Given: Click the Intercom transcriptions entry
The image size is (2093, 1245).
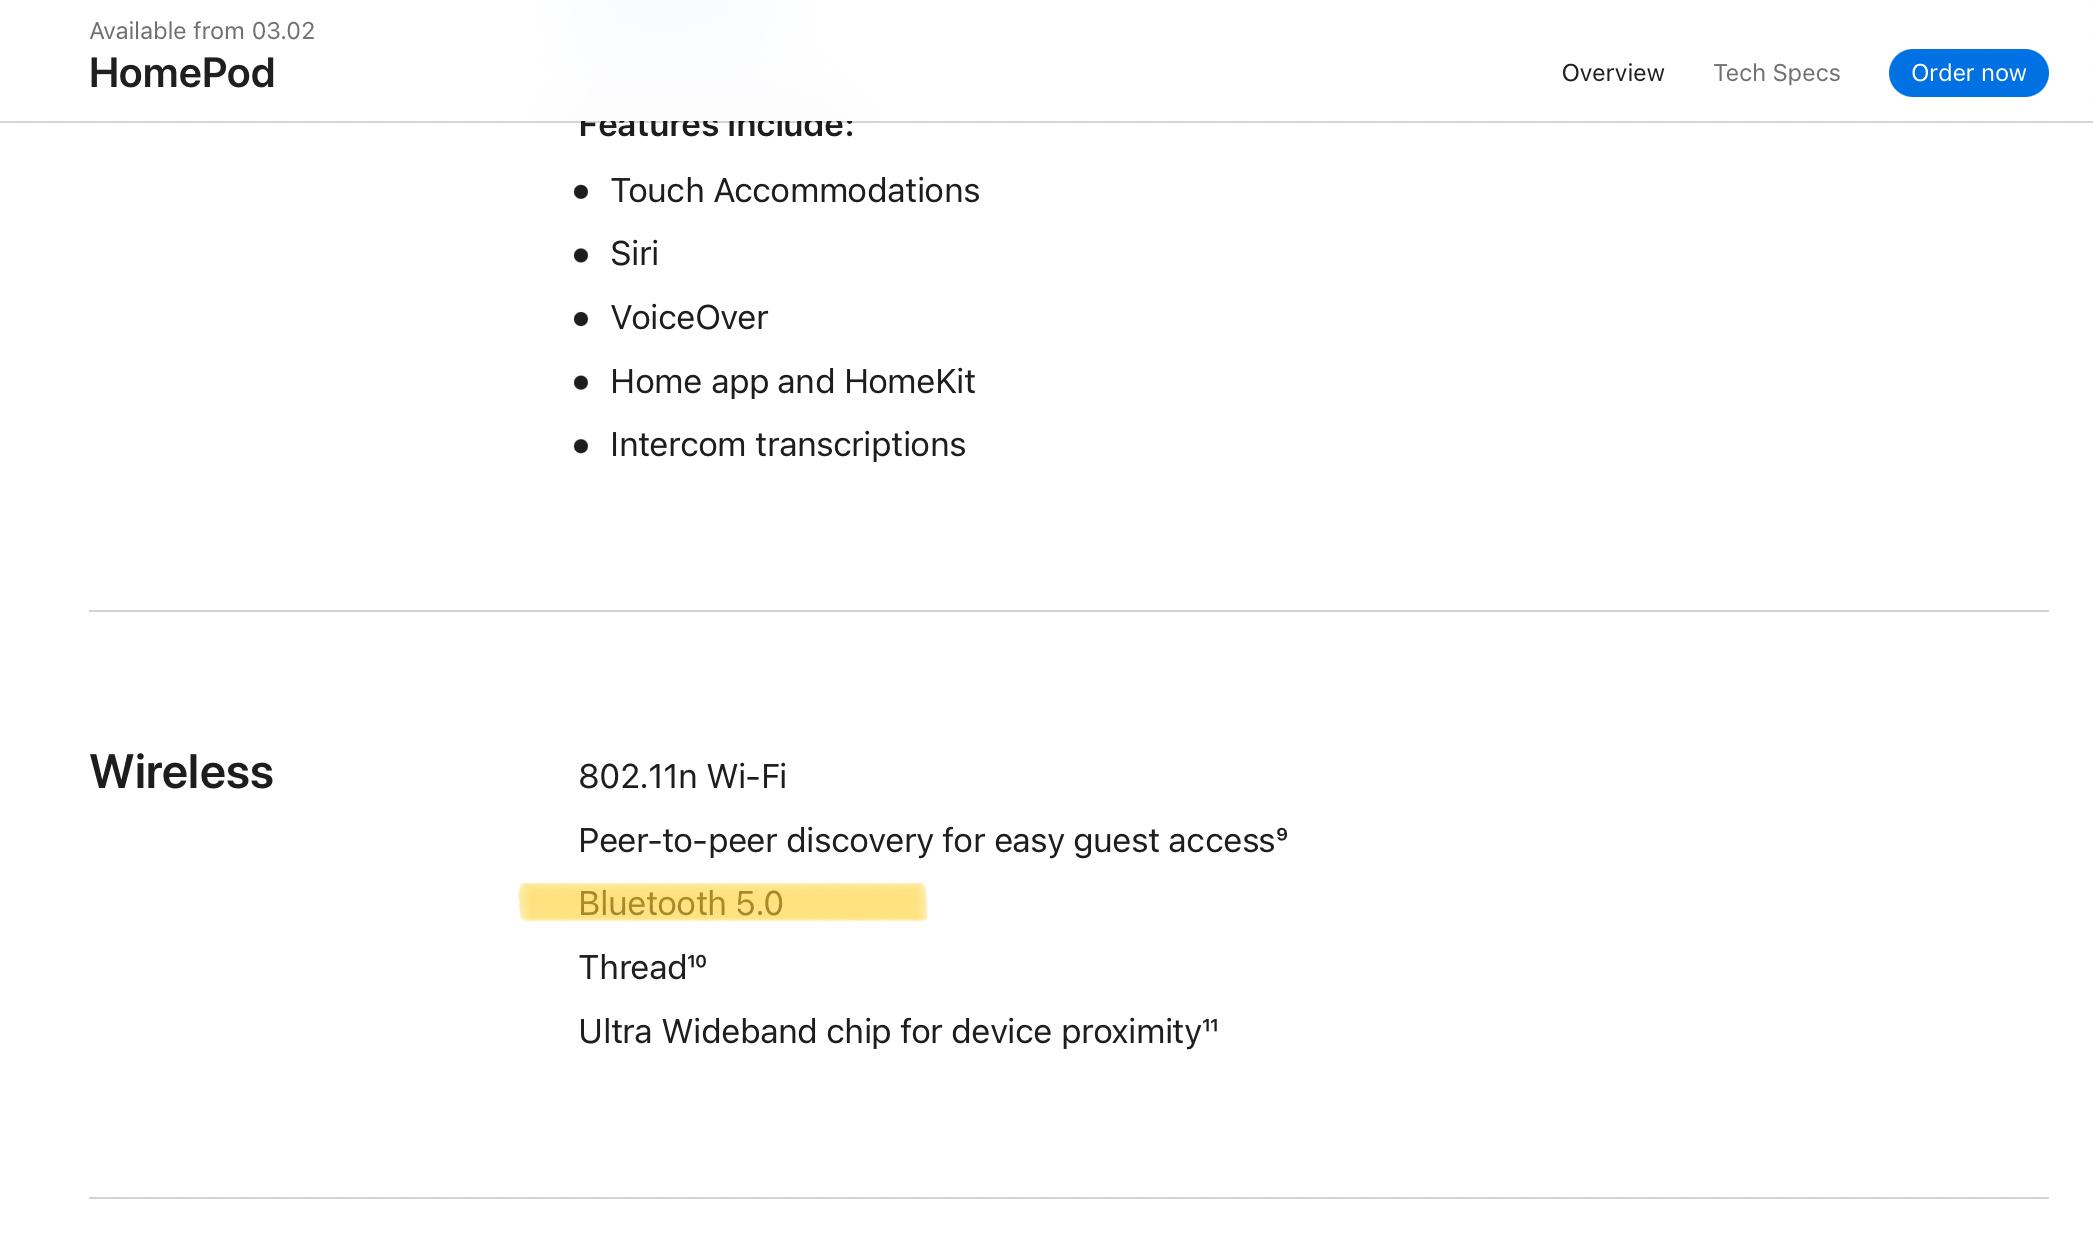Looking at the screenshot, I should point(787,445).
